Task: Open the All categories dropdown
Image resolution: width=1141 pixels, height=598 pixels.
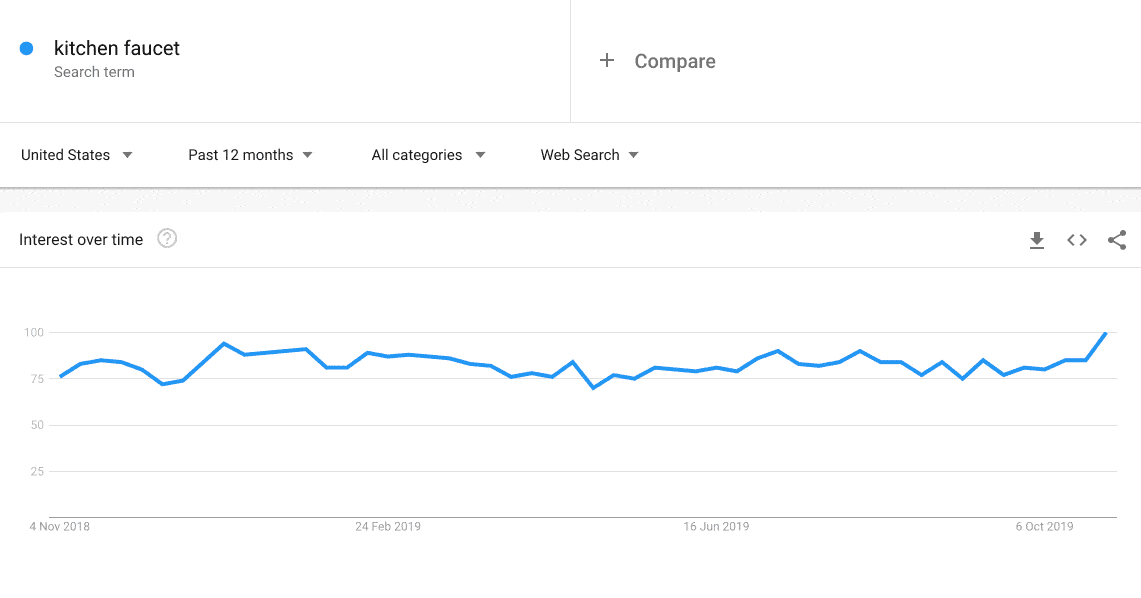Action: pos(428,155)
